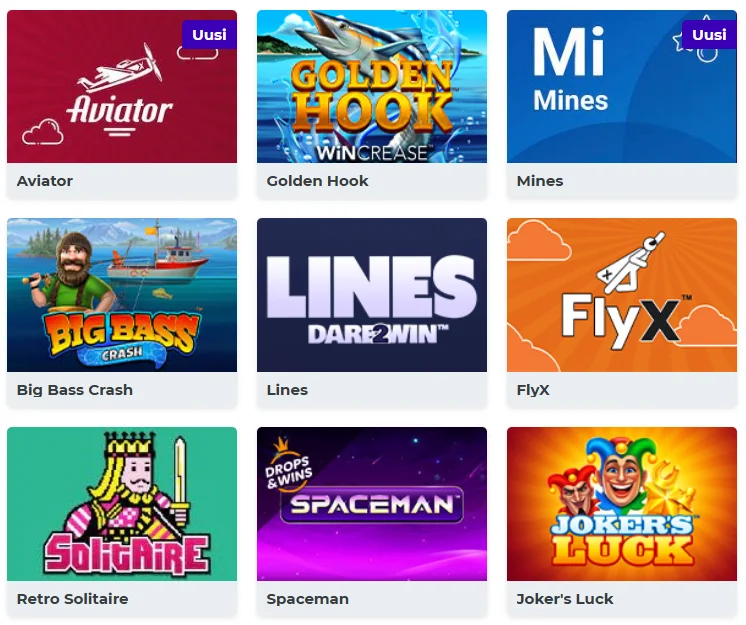Click the Spaceman title label

pos(307,598)
